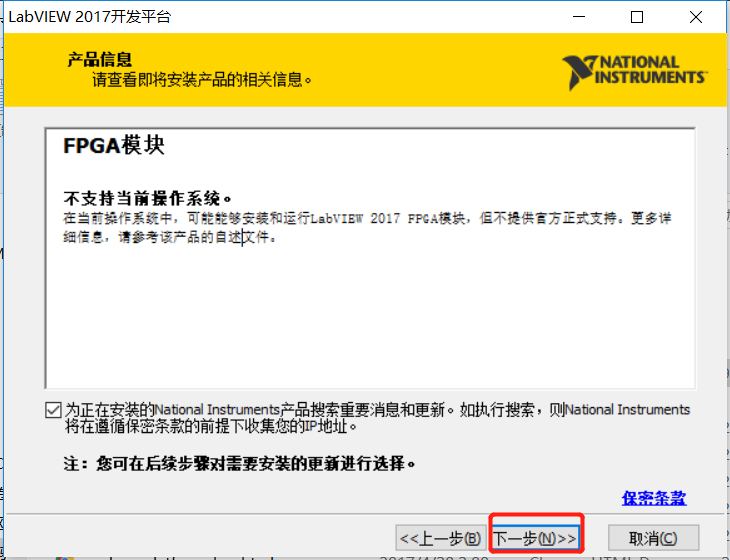Uncheck the National Instruments update search checkbox
The height and width of the screenshot is (560, 730).
pyautogui.click(x=53, y=411)
